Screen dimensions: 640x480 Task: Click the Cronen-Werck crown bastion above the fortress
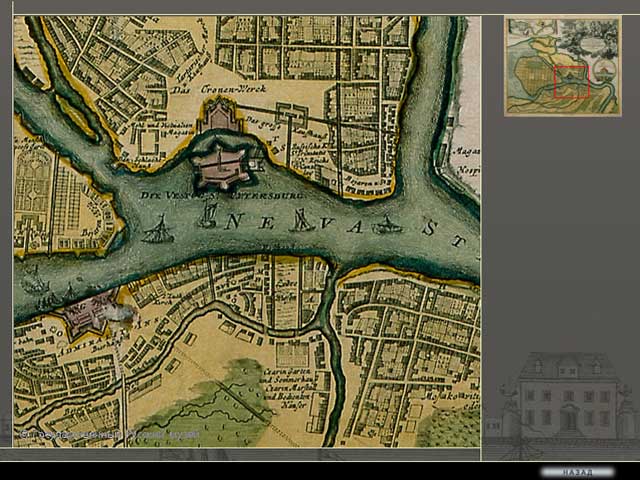(219, 115)
